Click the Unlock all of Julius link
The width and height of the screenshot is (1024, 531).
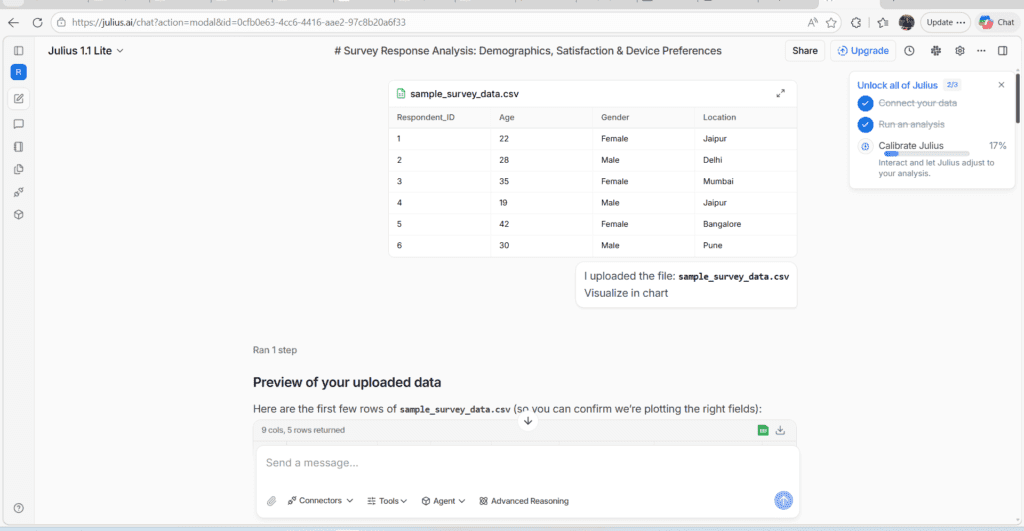pos(897,85)
